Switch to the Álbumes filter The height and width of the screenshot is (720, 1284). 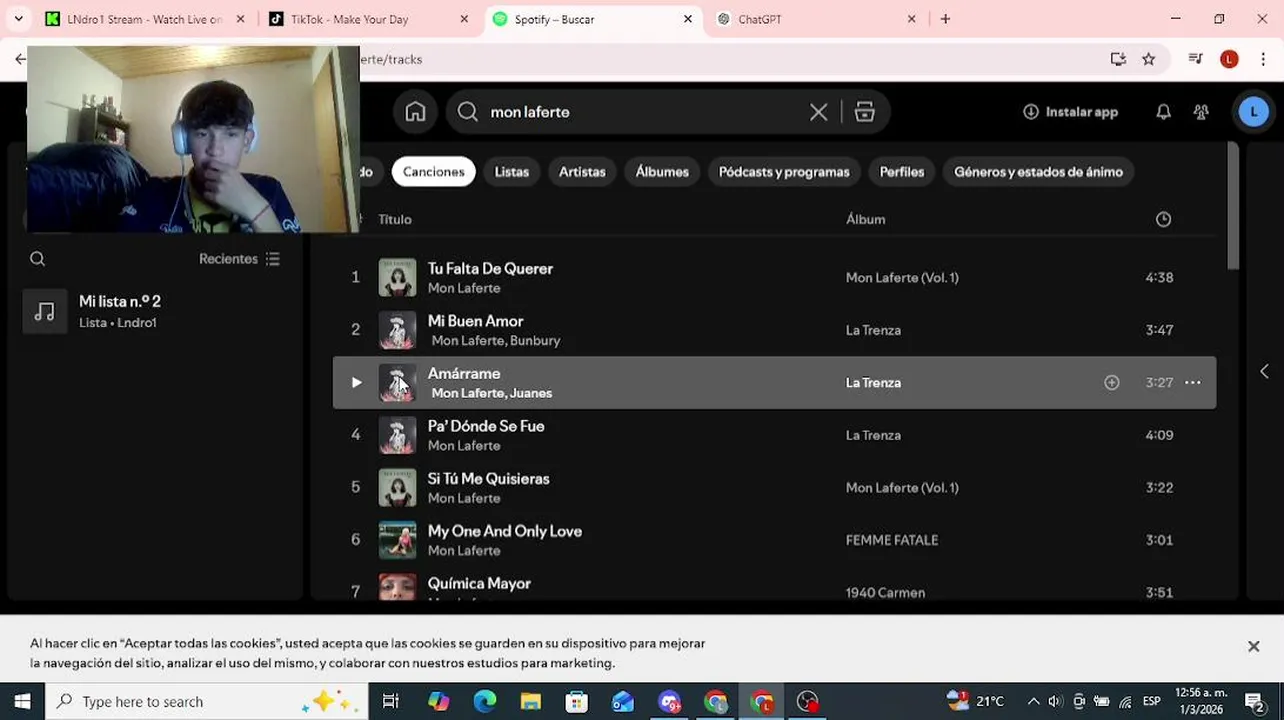[662, 172]
